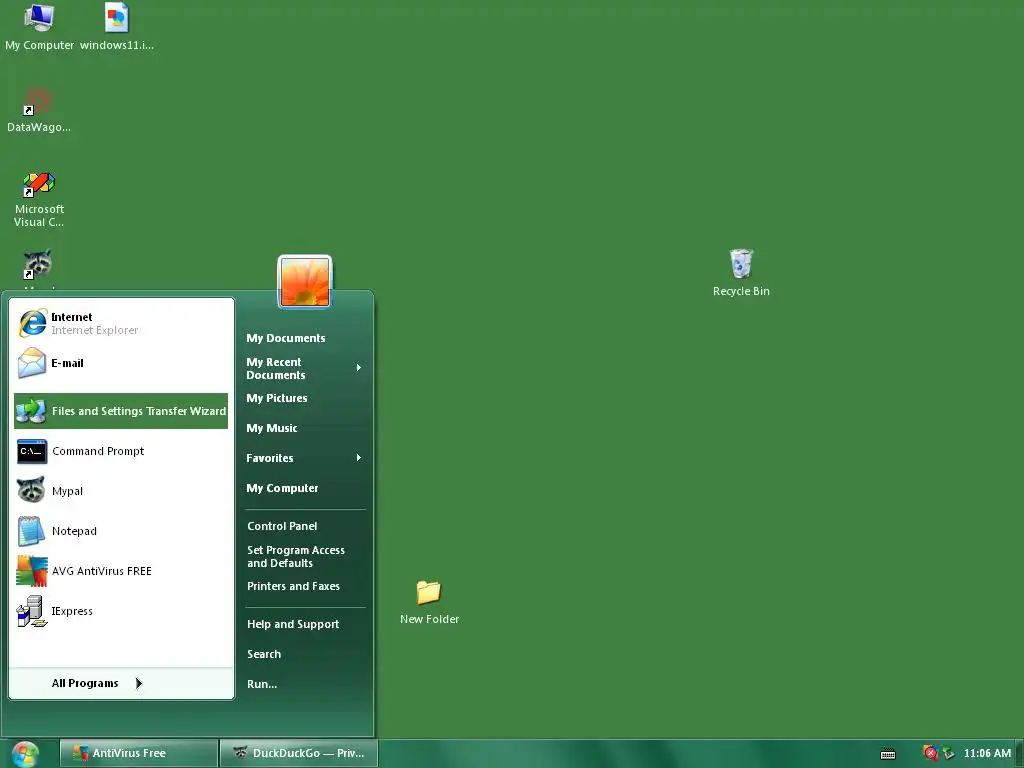Viewport: 1024px width, 768px height.
Task: Switch to DuckDuckGo taskbar window
Action: click(x=299, y=753)
